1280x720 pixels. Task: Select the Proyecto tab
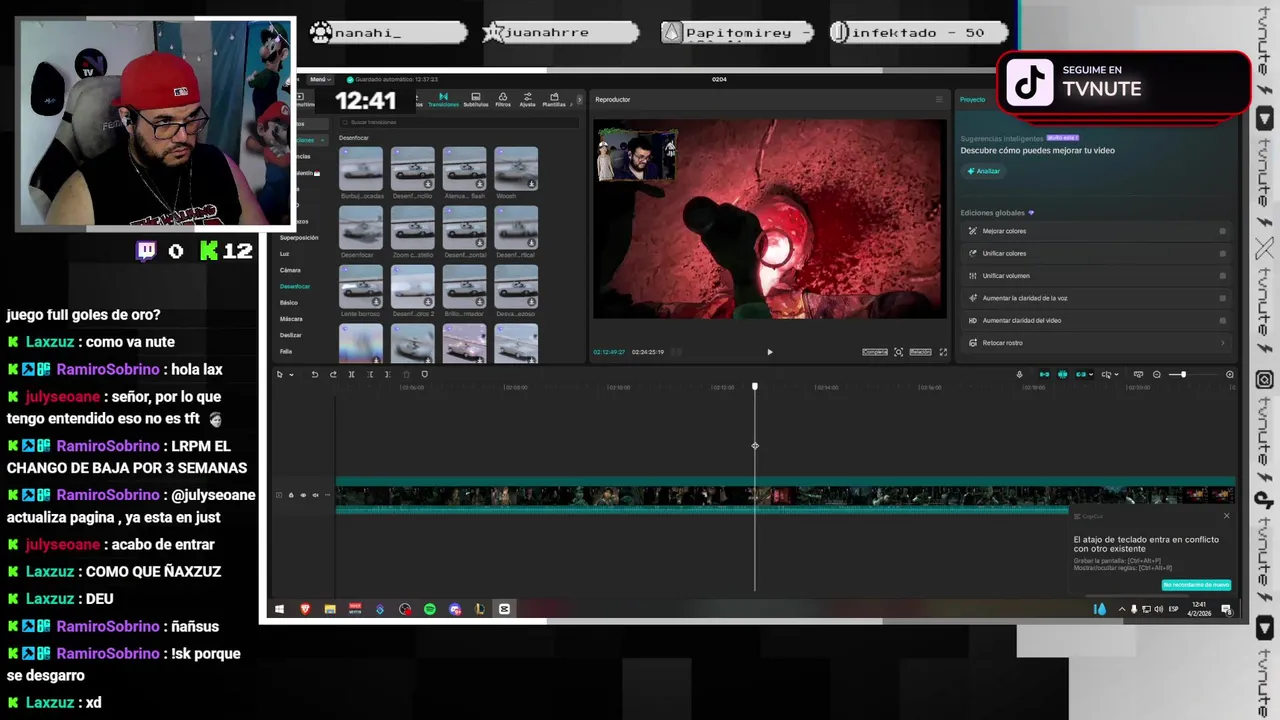(x=973, y=99)
